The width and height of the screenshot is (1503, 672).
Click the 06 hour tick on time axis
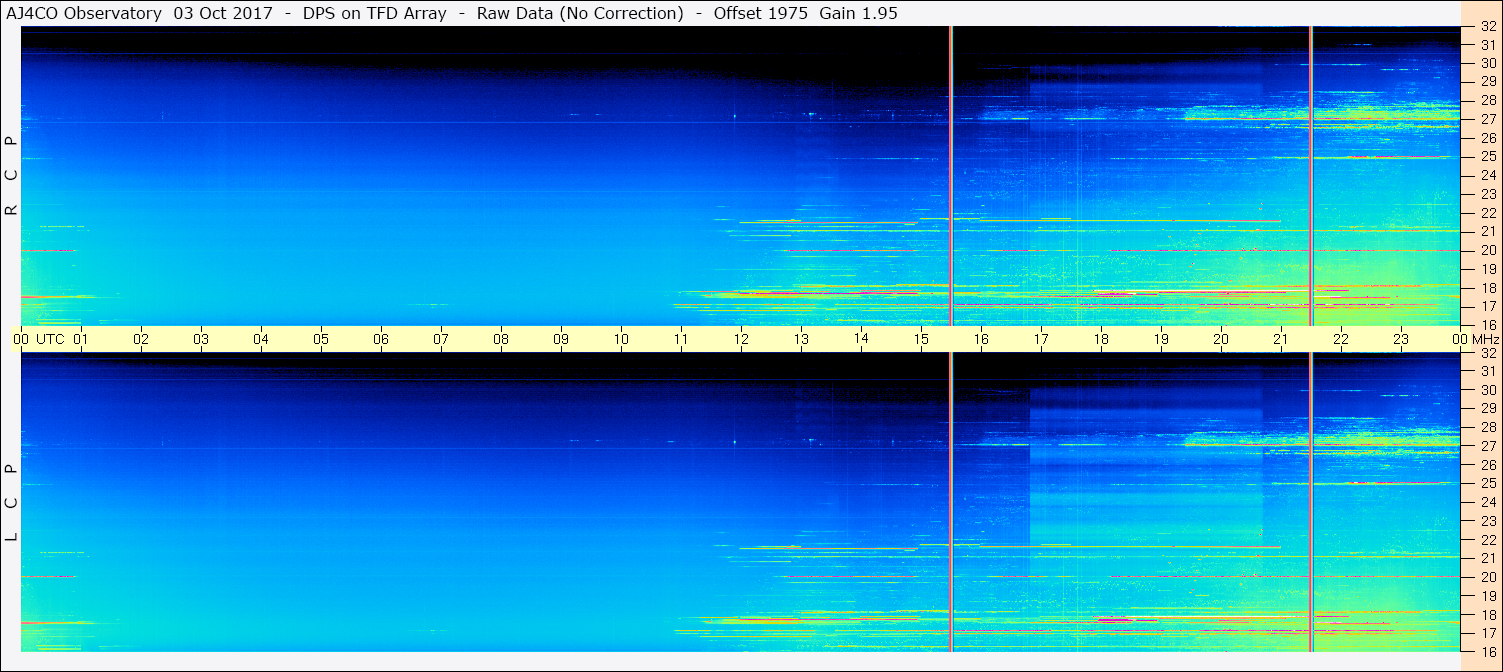click(381, 339)
